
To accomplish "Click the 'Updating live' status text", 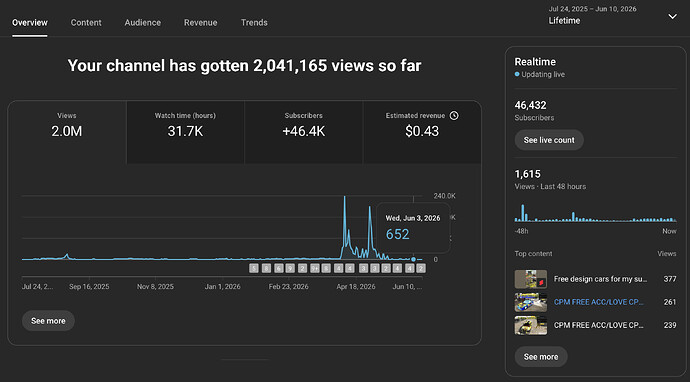I will pos(543,74).
